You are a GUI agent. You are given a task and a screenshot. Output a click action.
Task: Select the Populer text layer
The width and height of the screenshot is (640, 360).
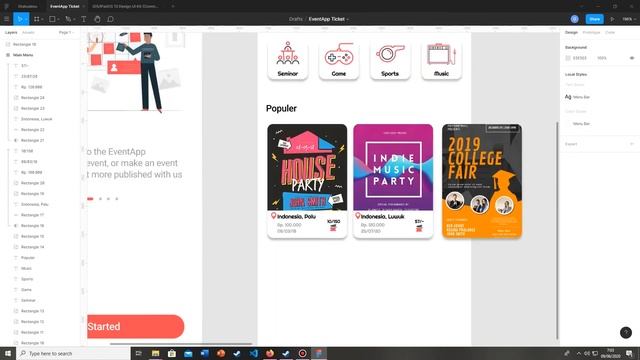[28, 258]
